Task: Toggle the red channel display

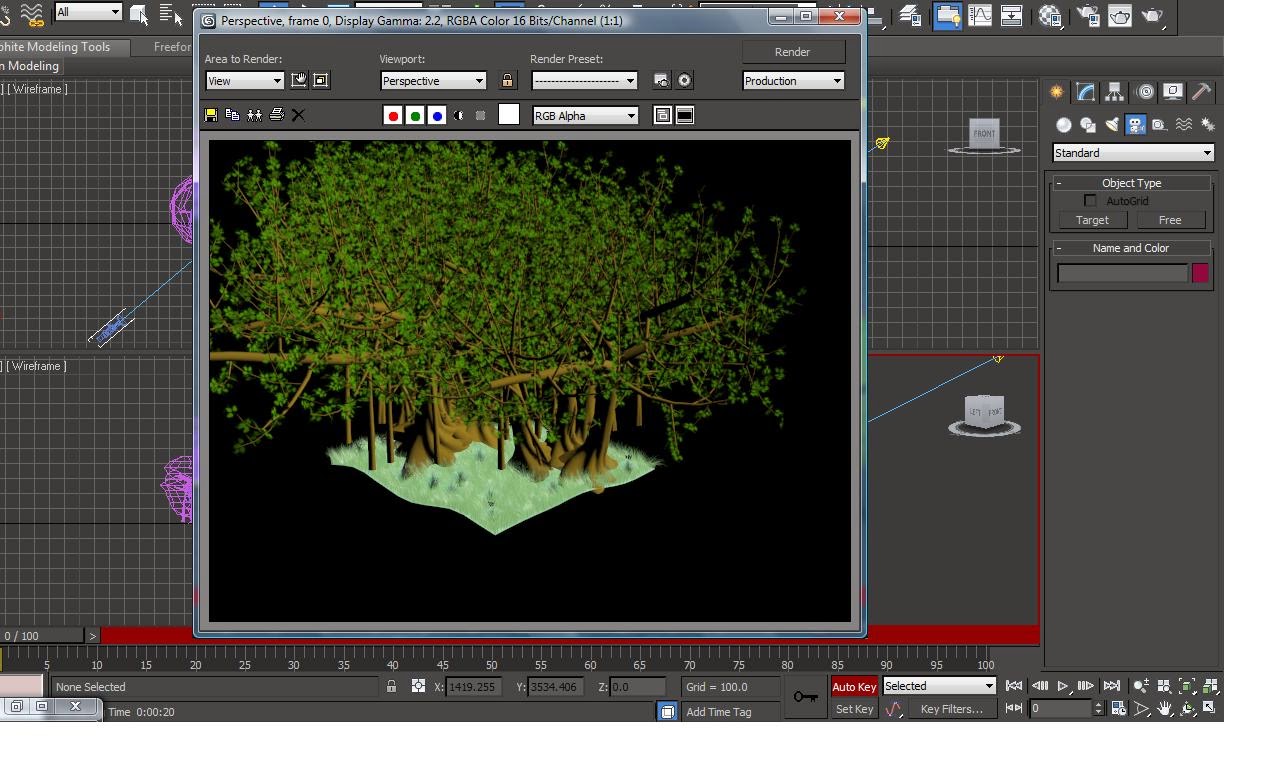Action: click(x=393, y=116)
